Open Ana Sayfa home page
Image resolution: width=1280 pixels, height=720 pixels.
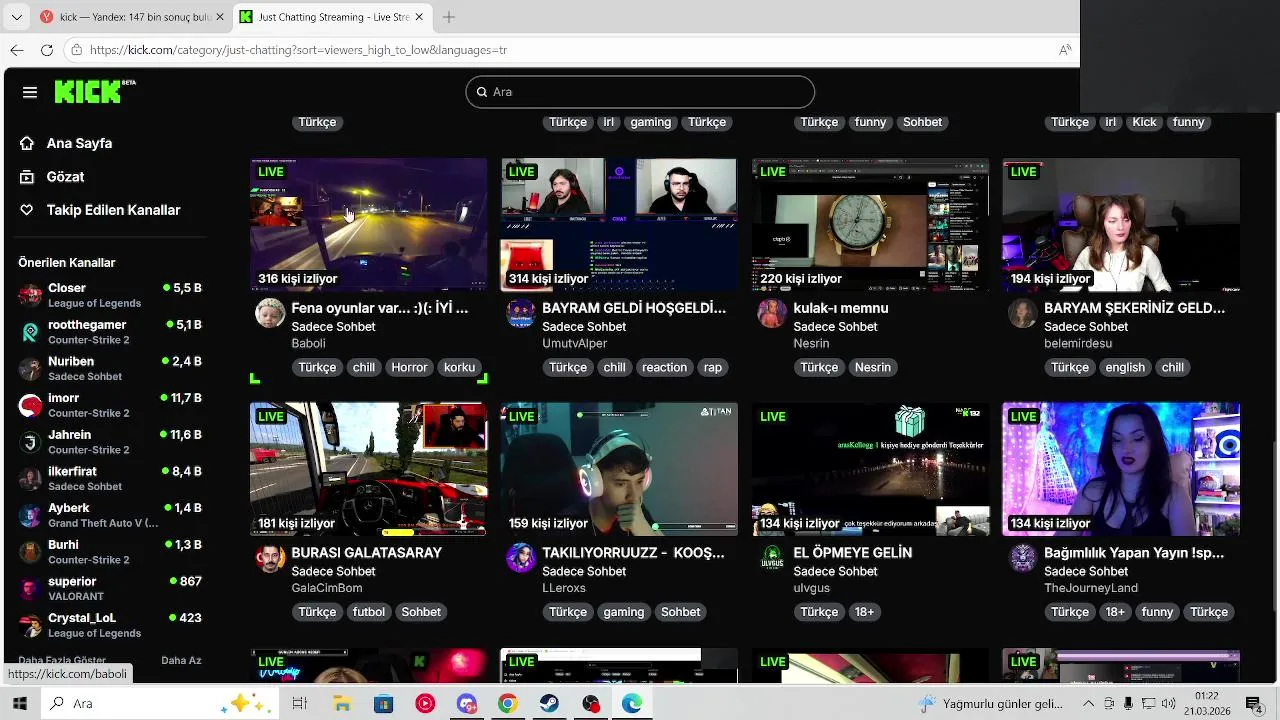point(79,143)
